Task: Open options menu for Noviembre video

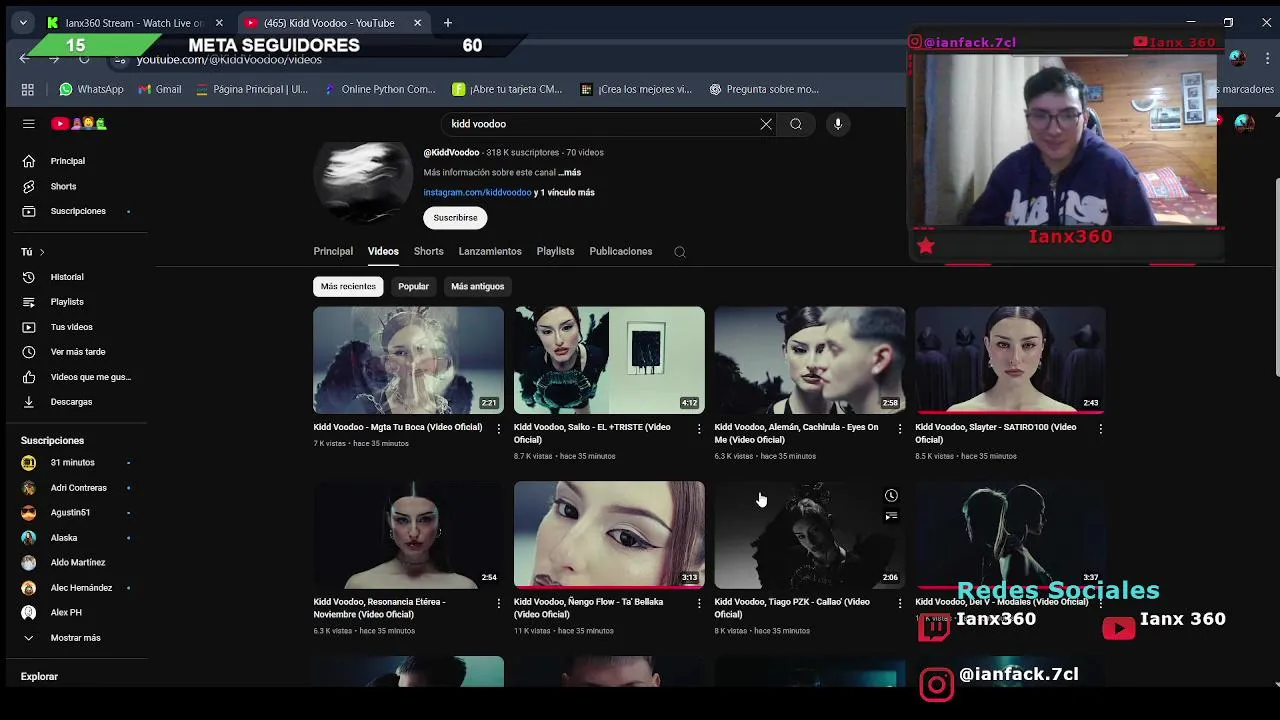Action: (x=499, y=603)
